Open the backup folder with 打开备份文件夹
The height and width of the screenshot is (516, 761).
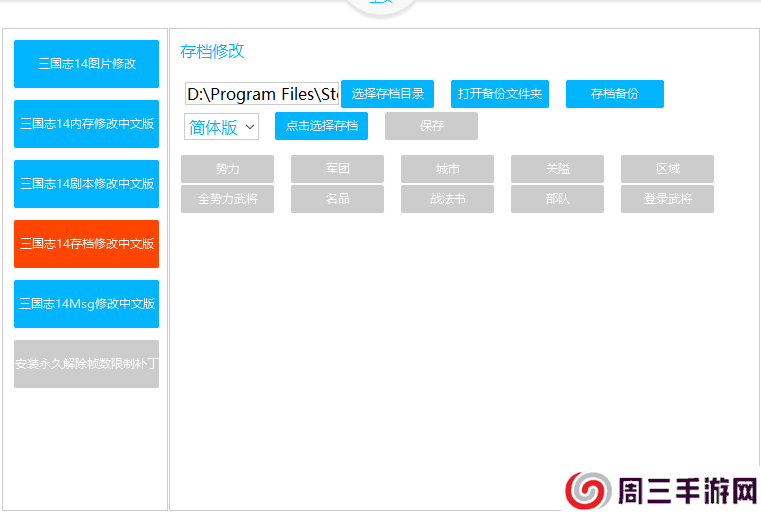(499, 94)
